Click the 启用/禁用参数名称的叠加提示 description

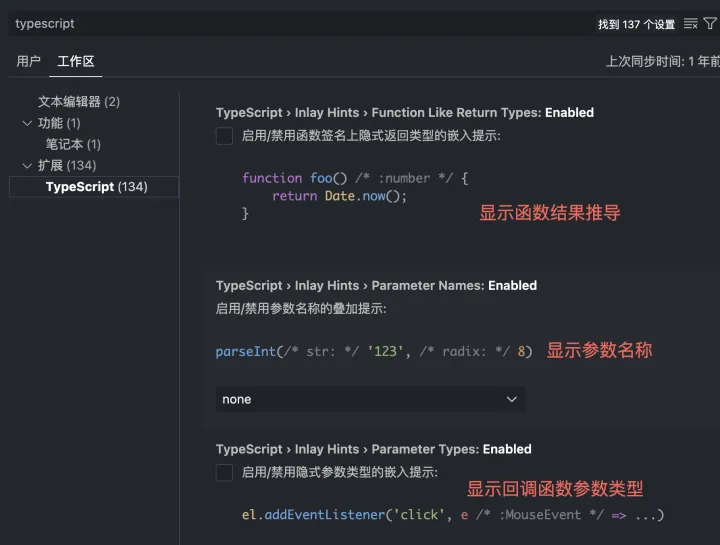click(x=301, y=309)
